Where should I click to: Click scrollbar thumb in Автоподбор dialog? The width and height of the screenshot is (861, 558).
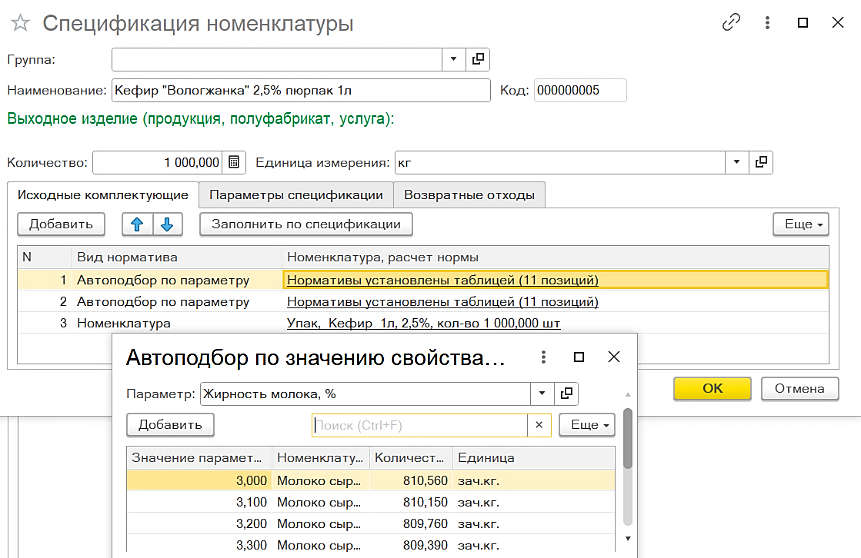pos(628,438)
